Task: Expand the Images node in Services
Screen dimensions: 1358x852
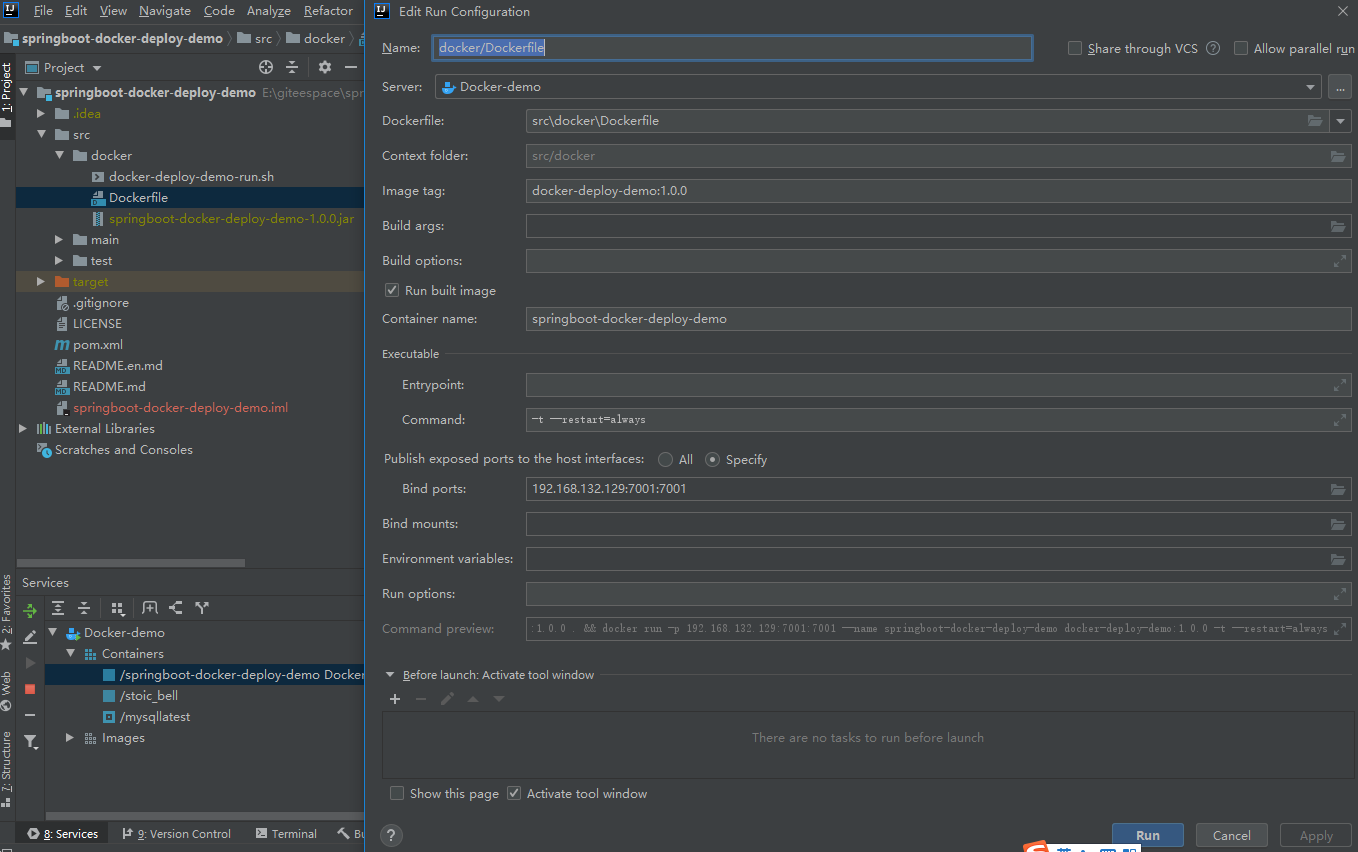Action: pyautogui.click(x=70, y=738)
